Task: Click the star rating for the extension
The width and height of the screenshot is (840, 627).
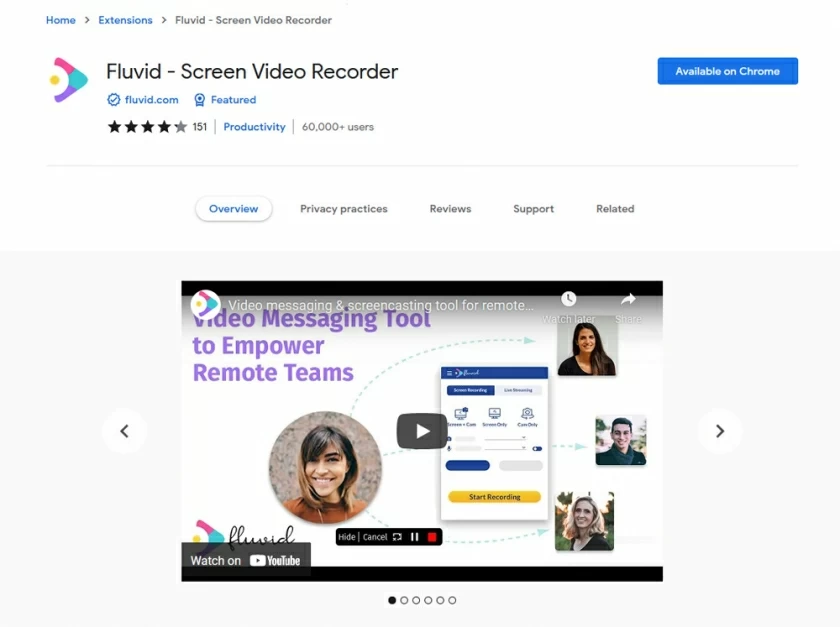Action: 147,127
